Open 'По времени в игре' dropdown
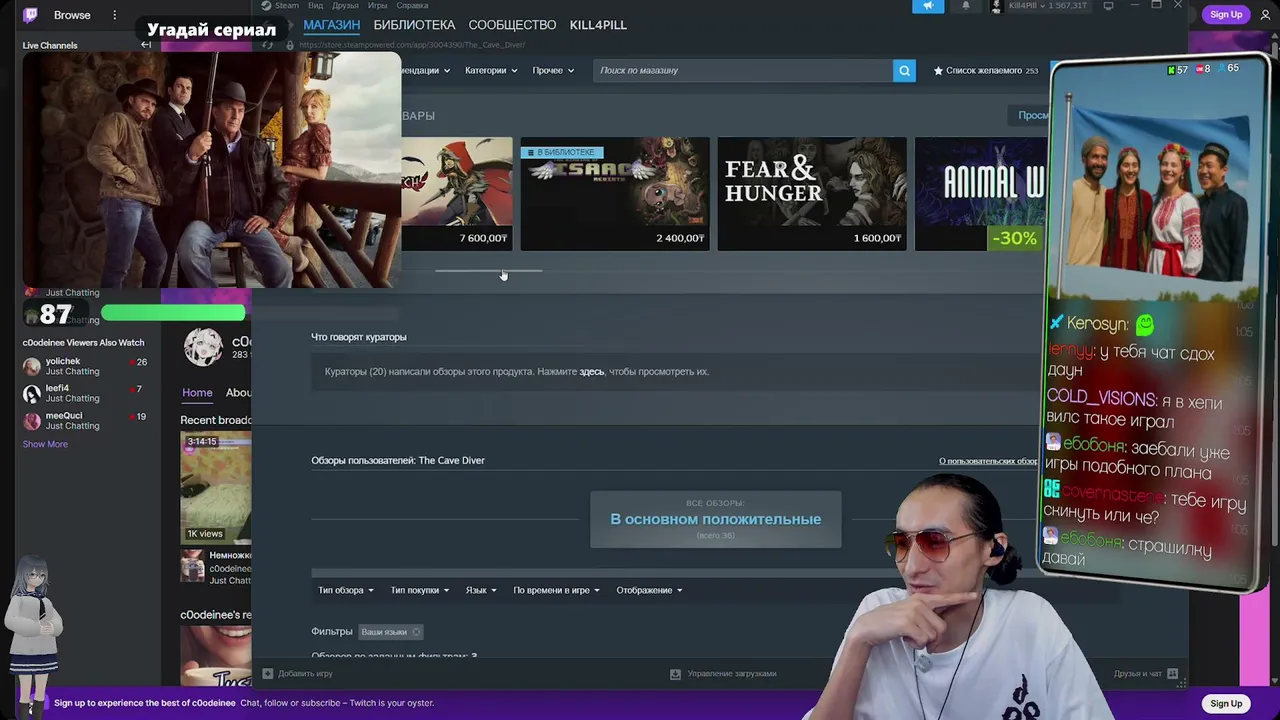The image size is (1280, 720). (556, 590)
